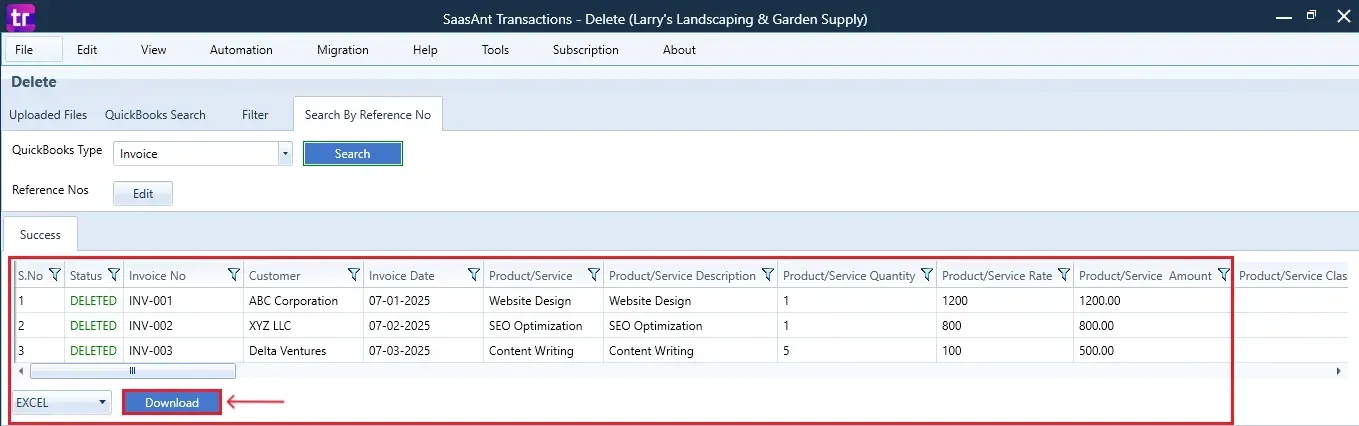Screen dimensions: 1359x426
Task: Open the Help menu
Action: pos(425,50)
